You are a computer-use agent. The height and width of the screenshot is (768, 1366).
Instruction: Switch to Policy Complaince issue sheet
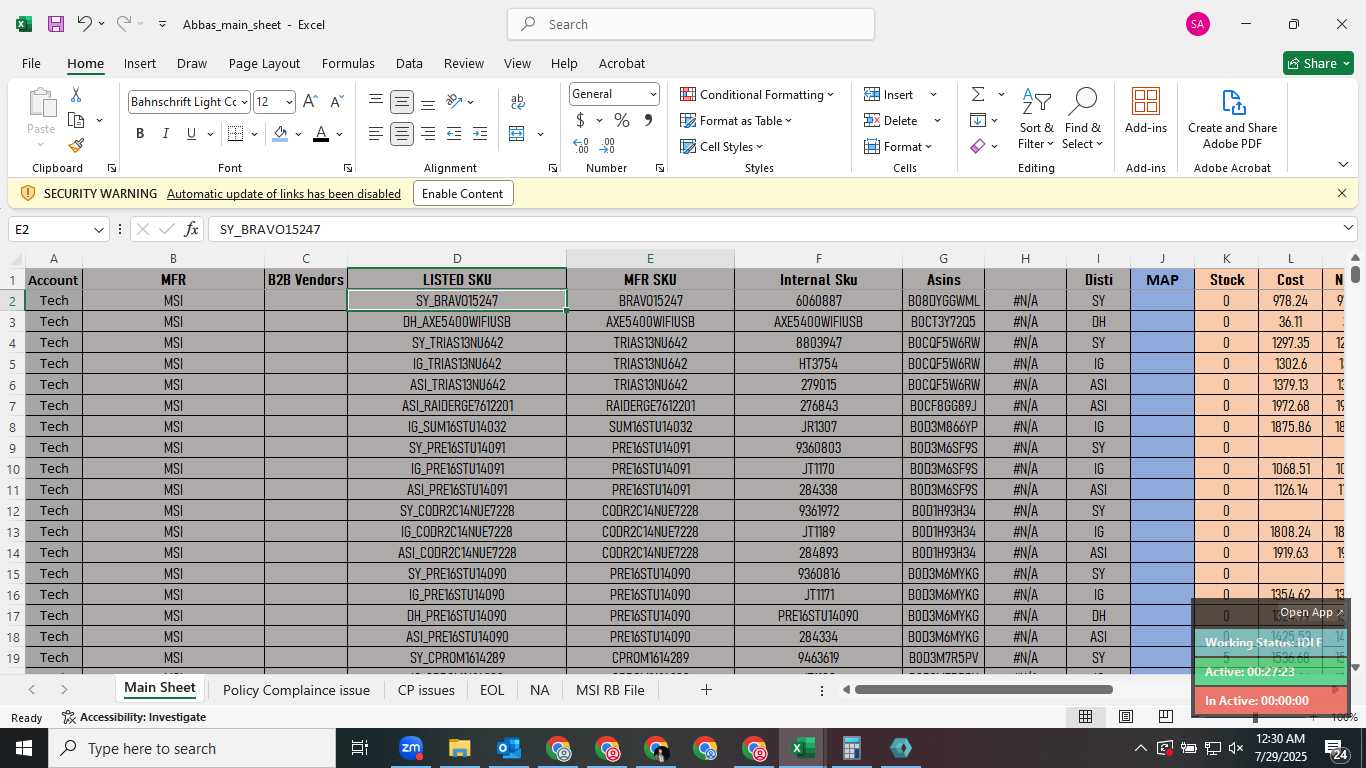tap(296, 690)
